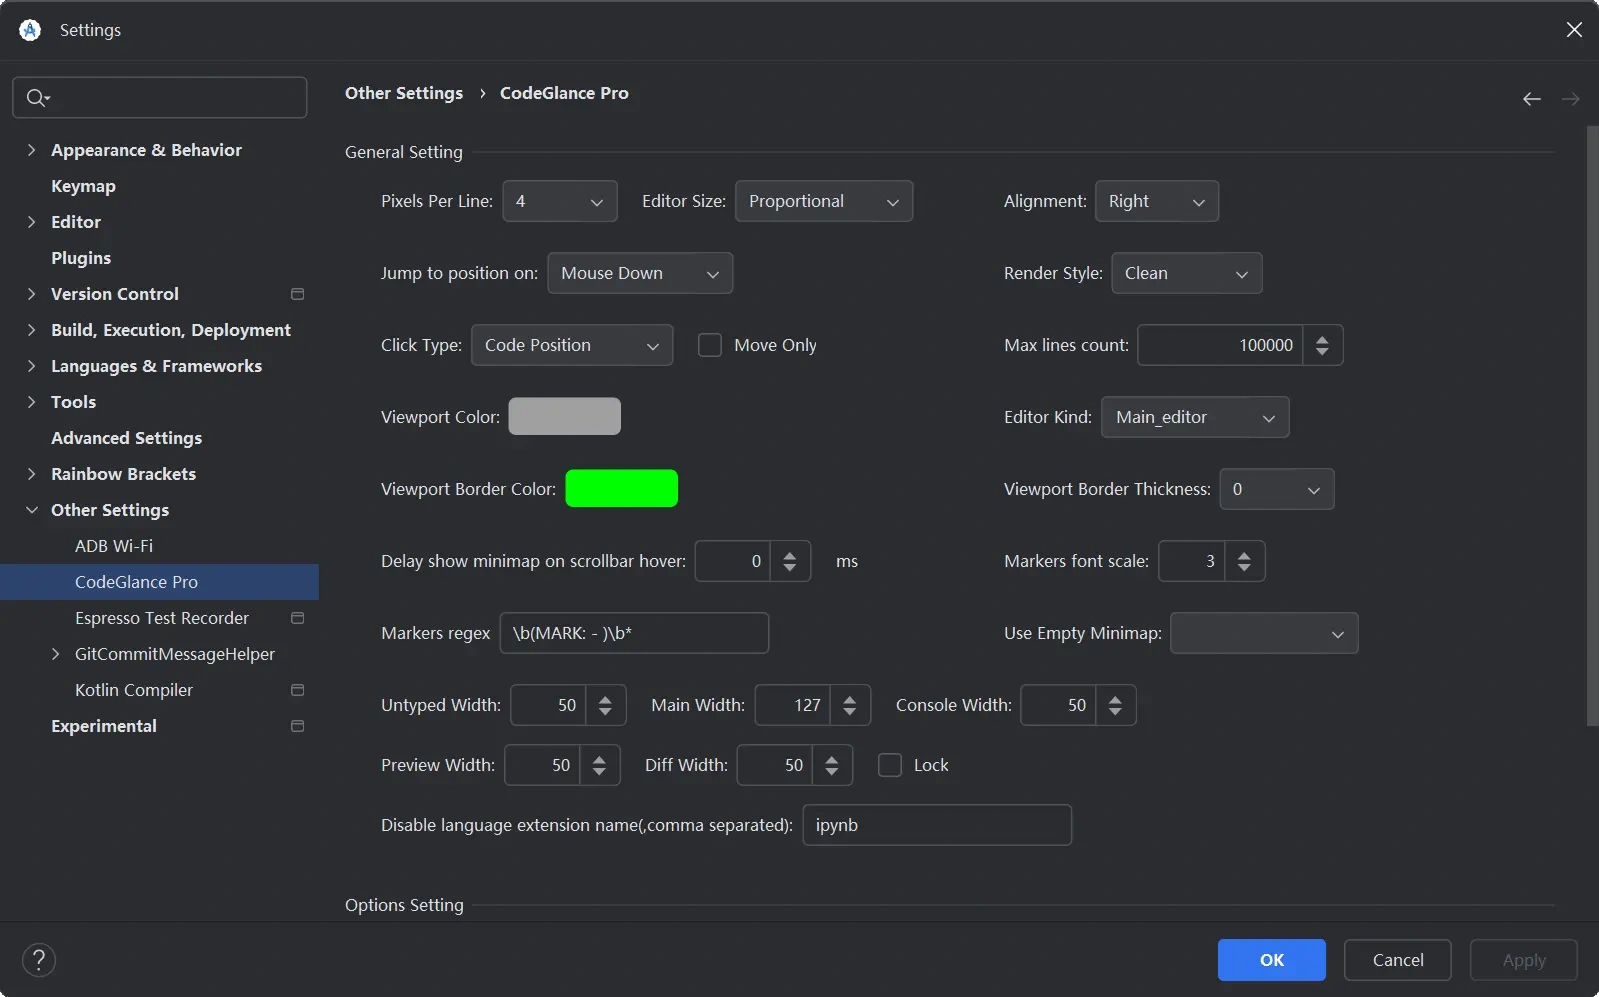Select Experimental settings page
This screenshot has width=1599, height=997.
click(x=104, y=726)
